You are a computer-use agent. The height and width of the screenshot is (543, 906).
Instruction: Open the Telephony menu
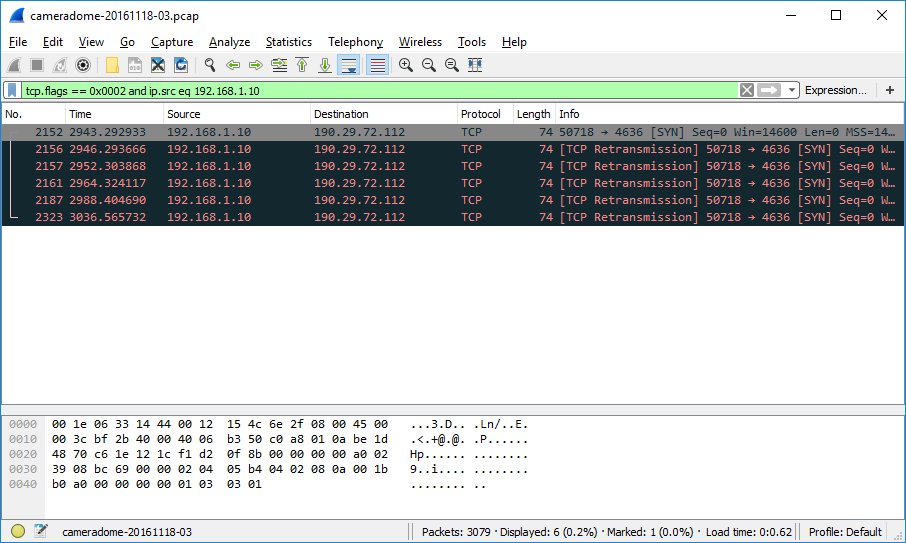tap(355, 42)
